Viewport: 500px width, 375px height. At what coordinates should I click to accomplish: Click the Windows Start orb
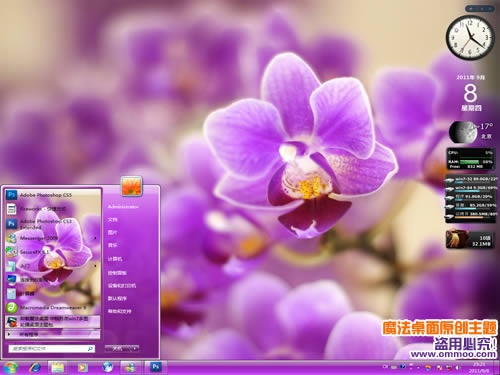pyautogui.click(x=10, y=367)
